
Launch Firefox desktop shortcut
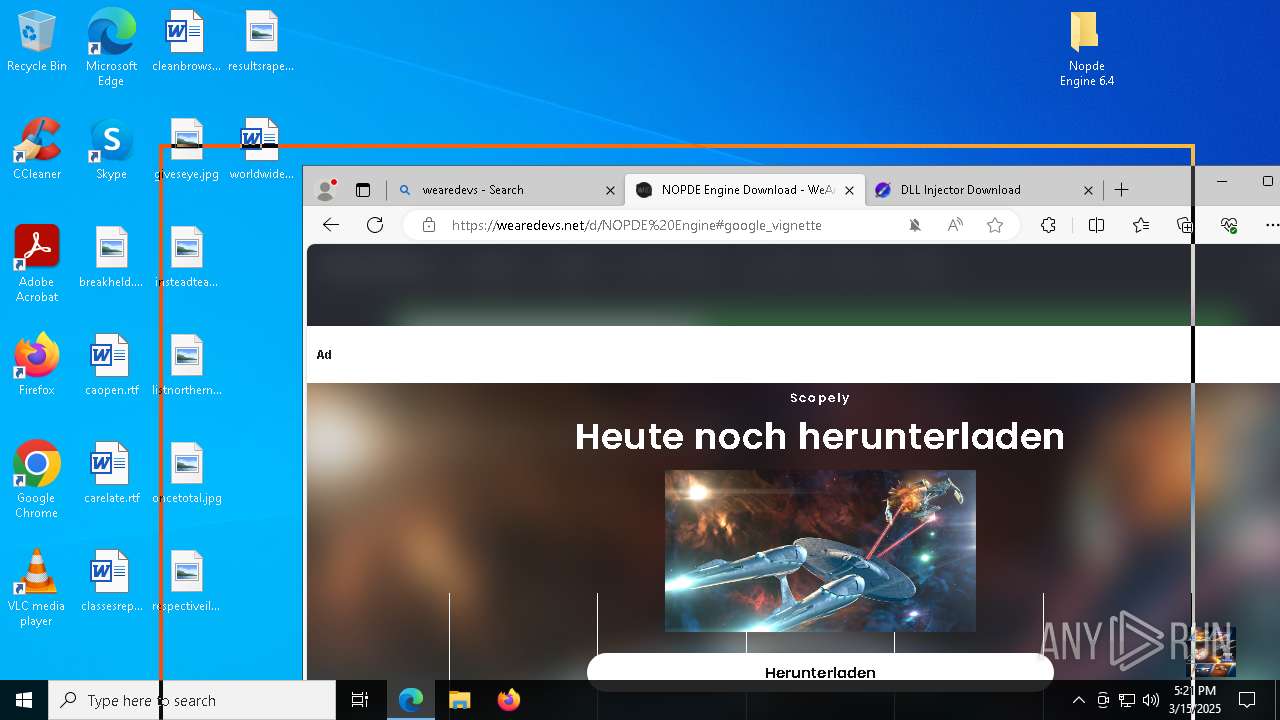(37, 365)
